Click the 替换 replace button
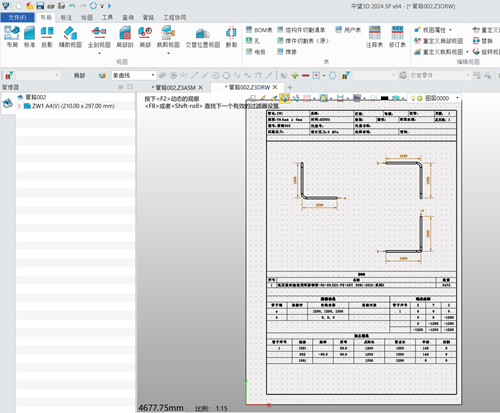 [x=483, y=41]
